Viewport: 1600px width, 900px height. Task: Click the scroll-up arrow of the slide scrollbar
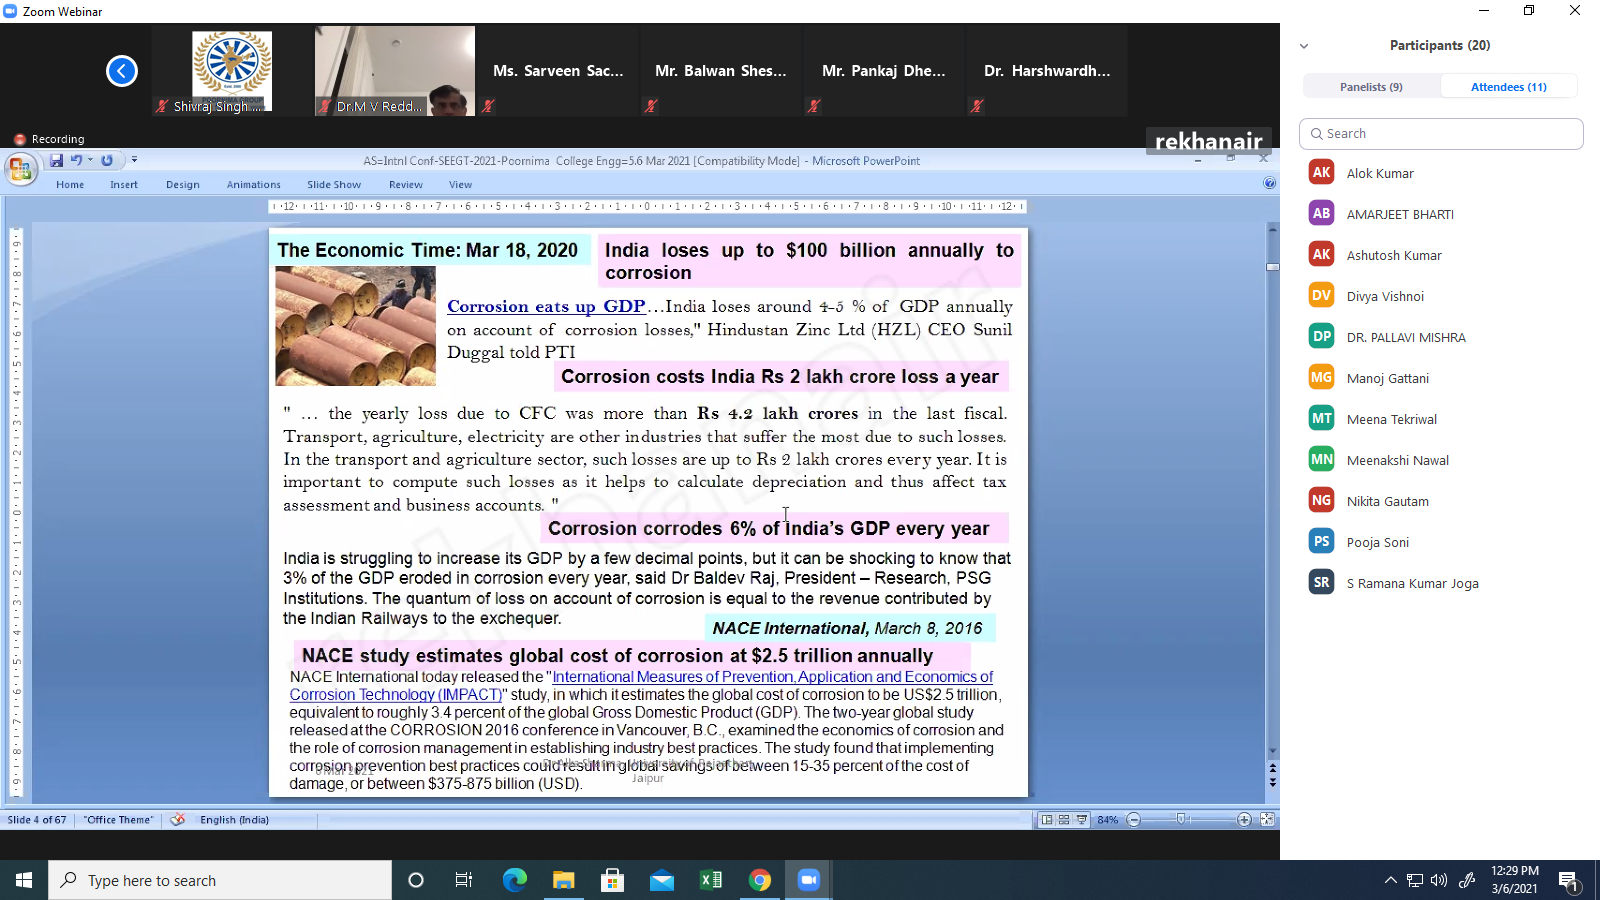[x=1273, y=229]
